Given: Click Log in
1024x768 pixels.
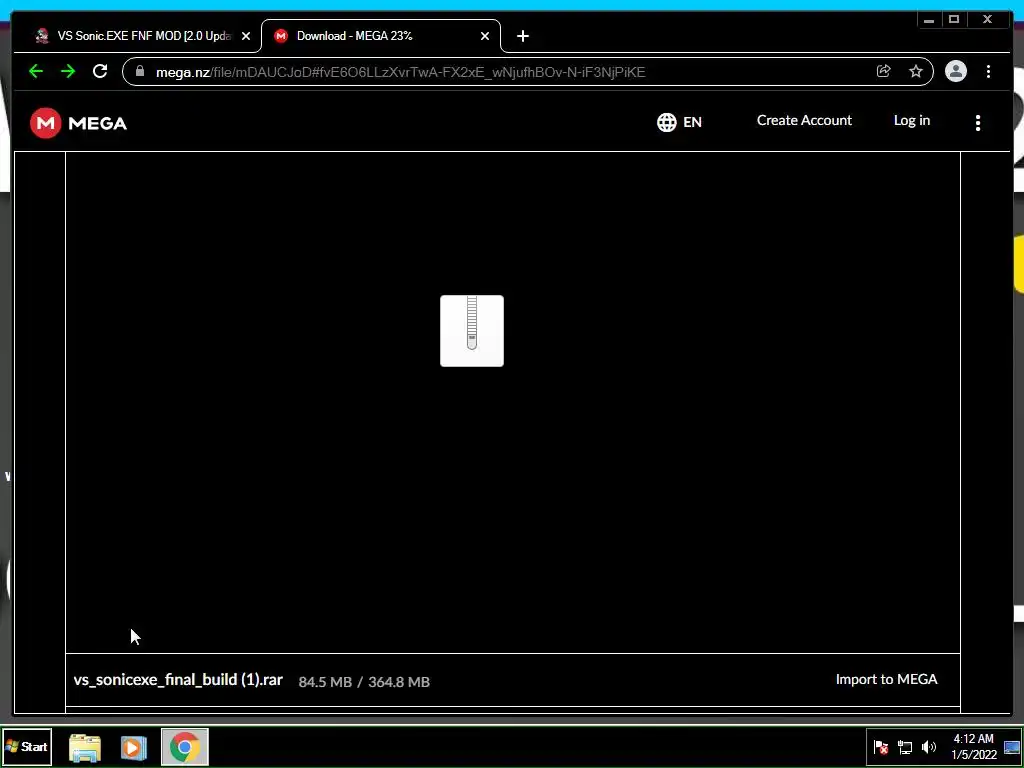Looking at the screenshot, I should pos(912,120).
